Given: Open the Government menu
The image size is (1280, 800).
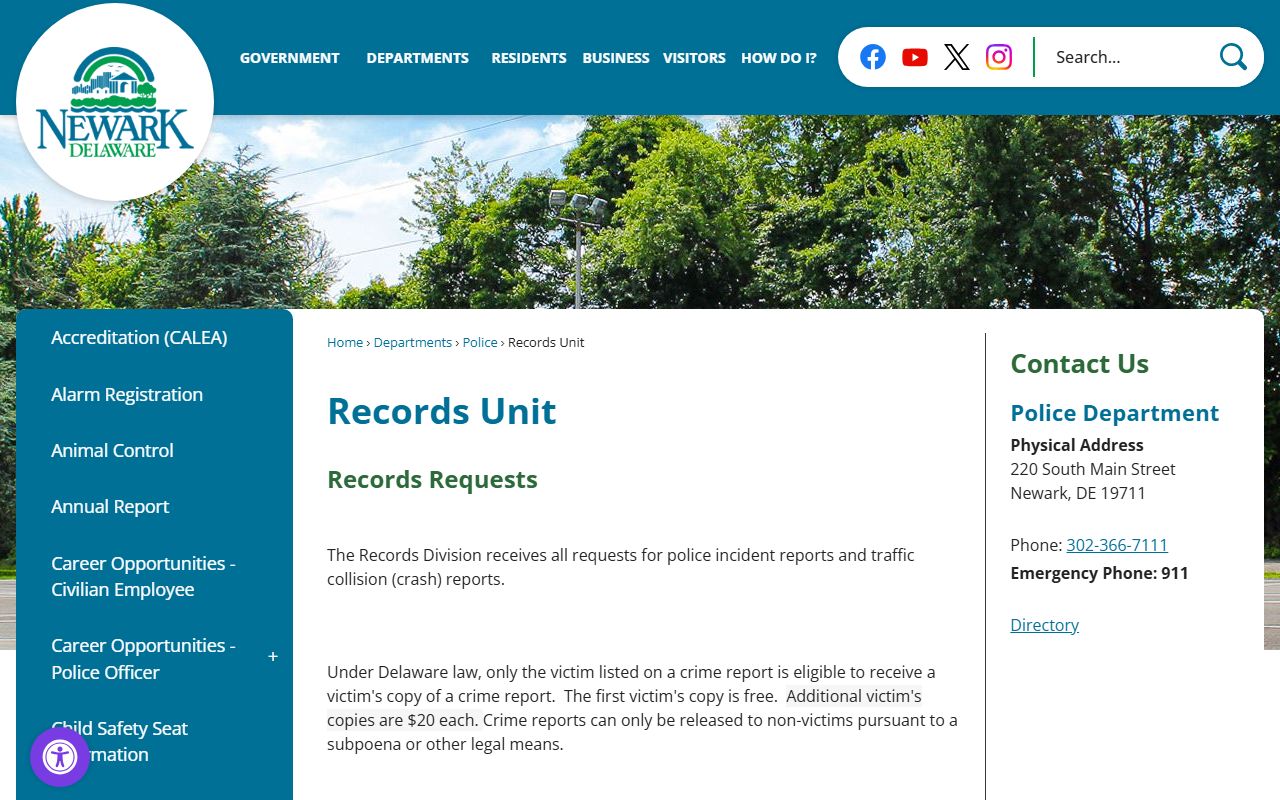Looking at the screenshot, I should click(289, 58).
